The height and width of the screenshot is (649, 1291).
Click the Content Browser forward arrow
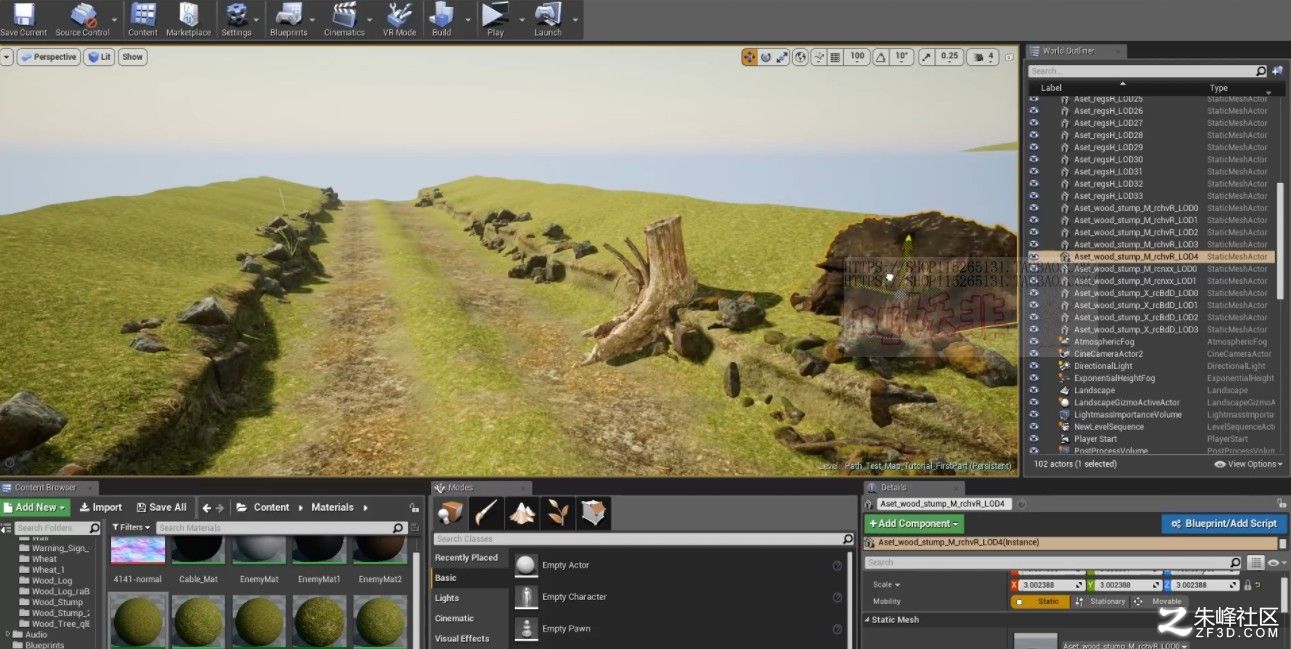[x=220, y=507]
